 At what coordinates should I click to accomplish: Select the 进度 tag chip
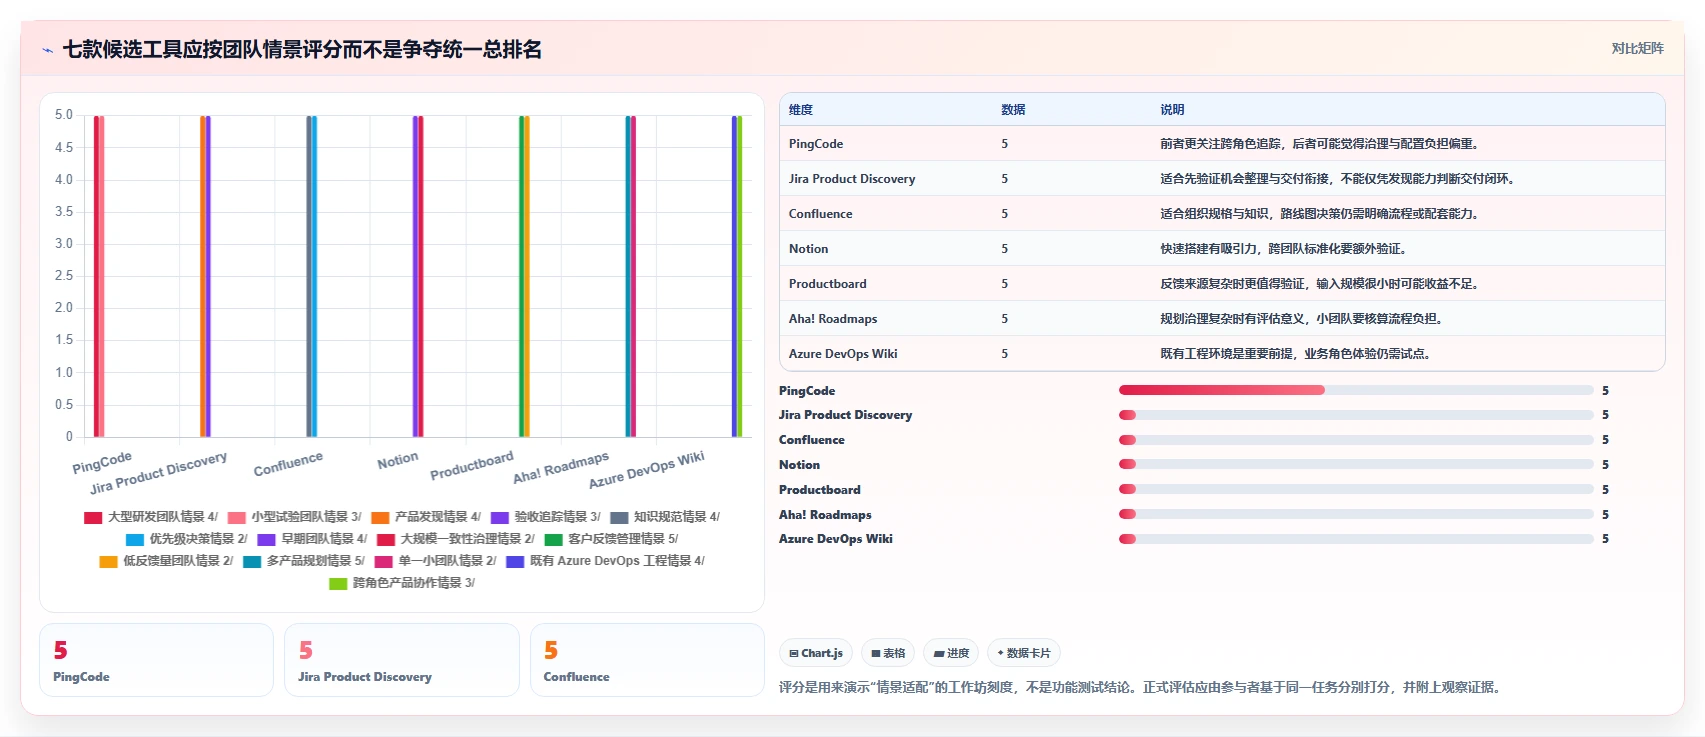951,653
